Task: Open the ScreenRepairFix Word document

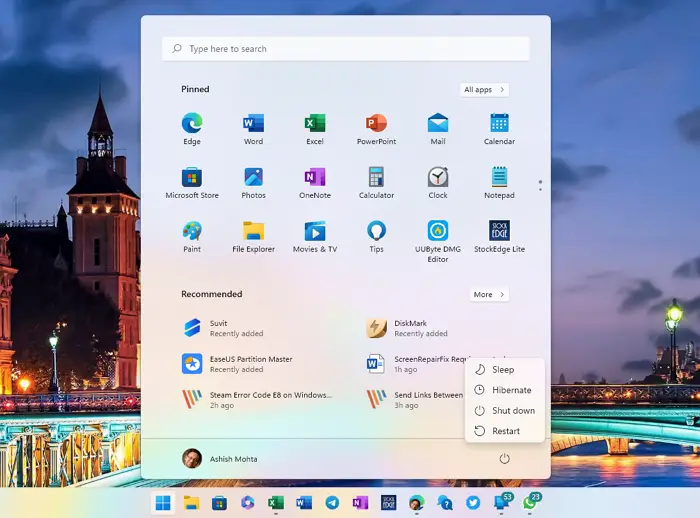Action: click(x=414, y=364)
